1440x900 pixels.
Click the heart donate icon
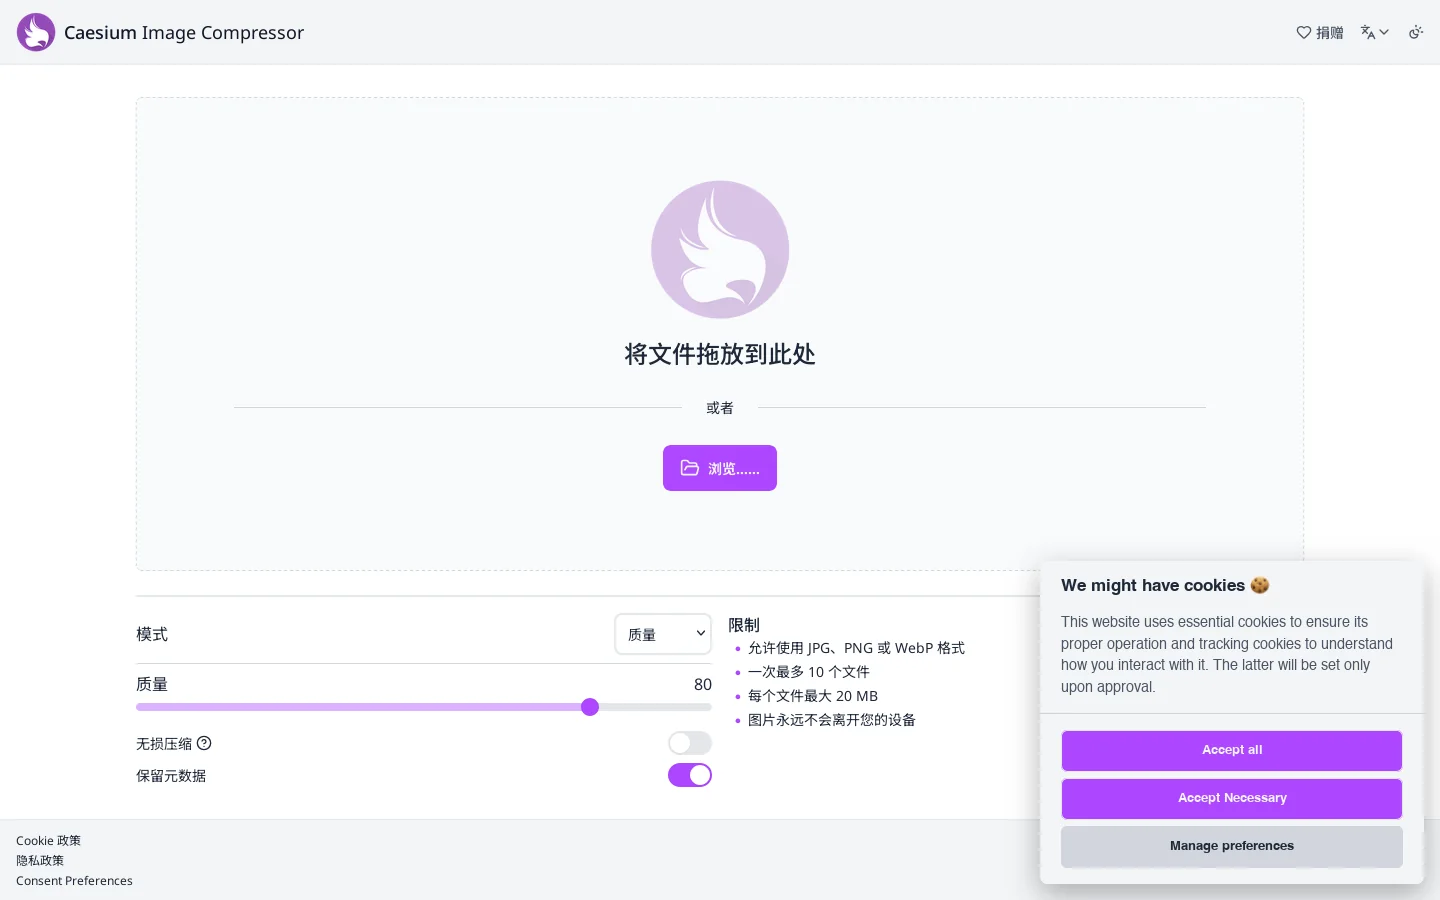point(1304,32)
